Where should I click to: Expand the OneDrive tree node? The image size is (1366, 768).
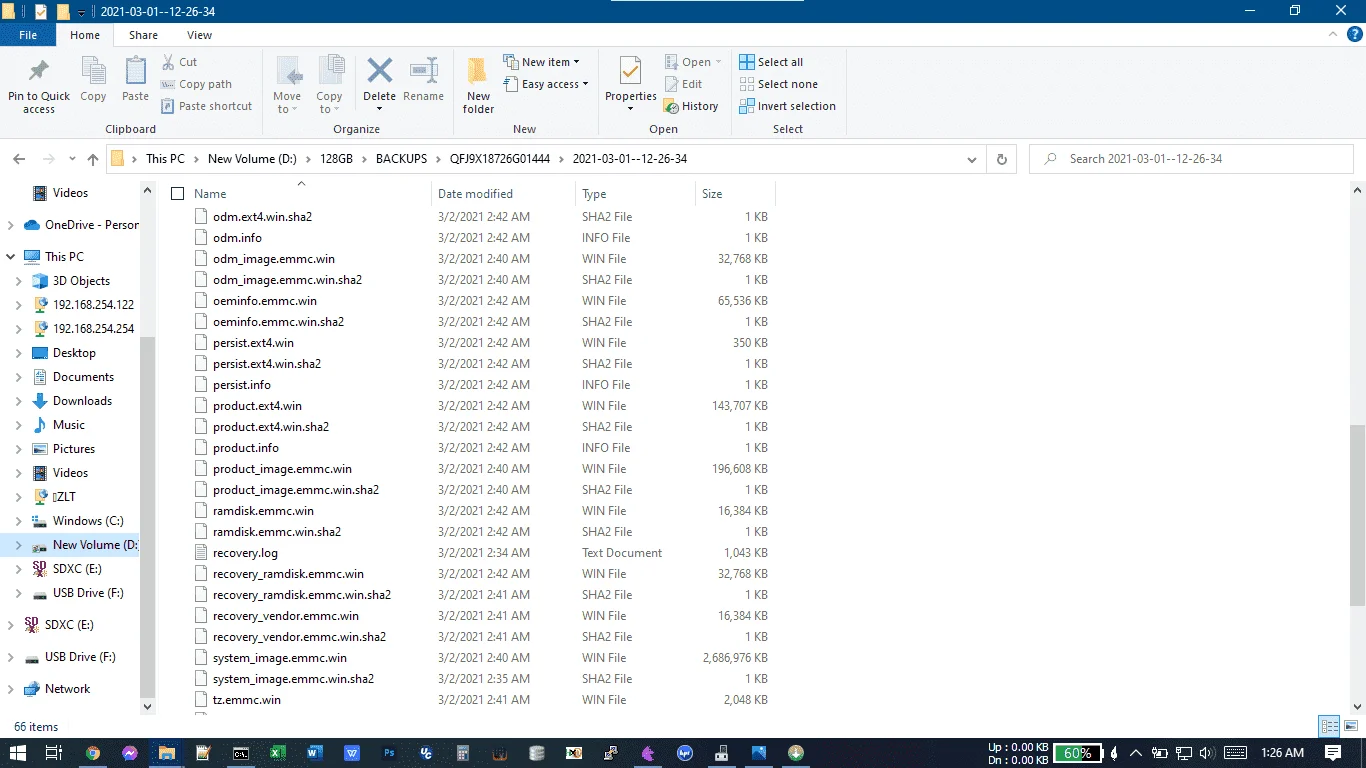click(11, 225)
